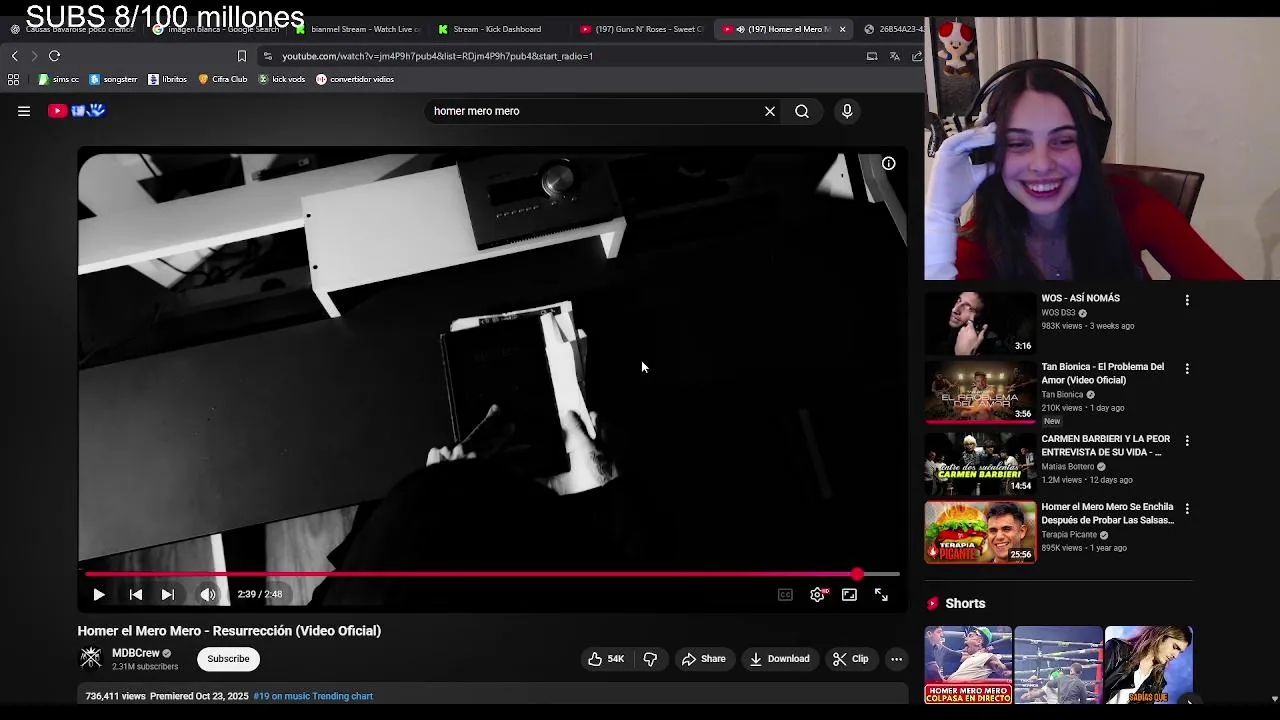This screenshot has width=1280, height=720.
Task: Like the video with 54K thumbs up
Action: point(606,659)
